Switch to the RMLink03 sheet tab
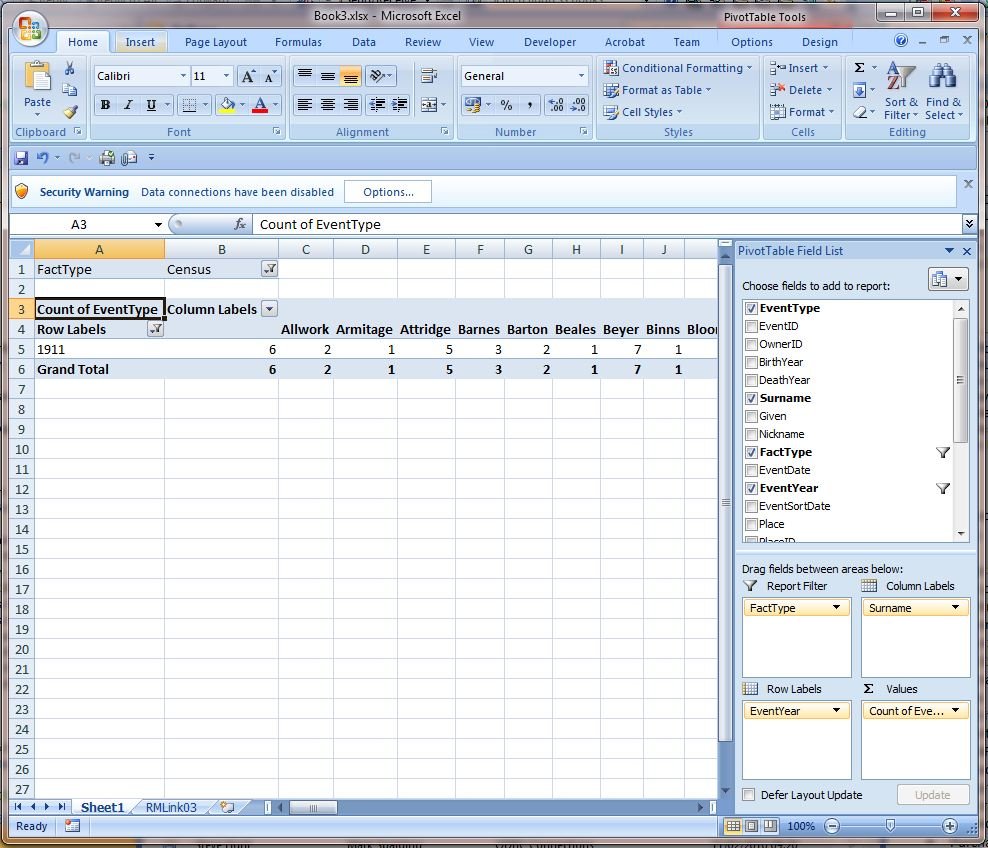The image size is (988, 848). 171,807
